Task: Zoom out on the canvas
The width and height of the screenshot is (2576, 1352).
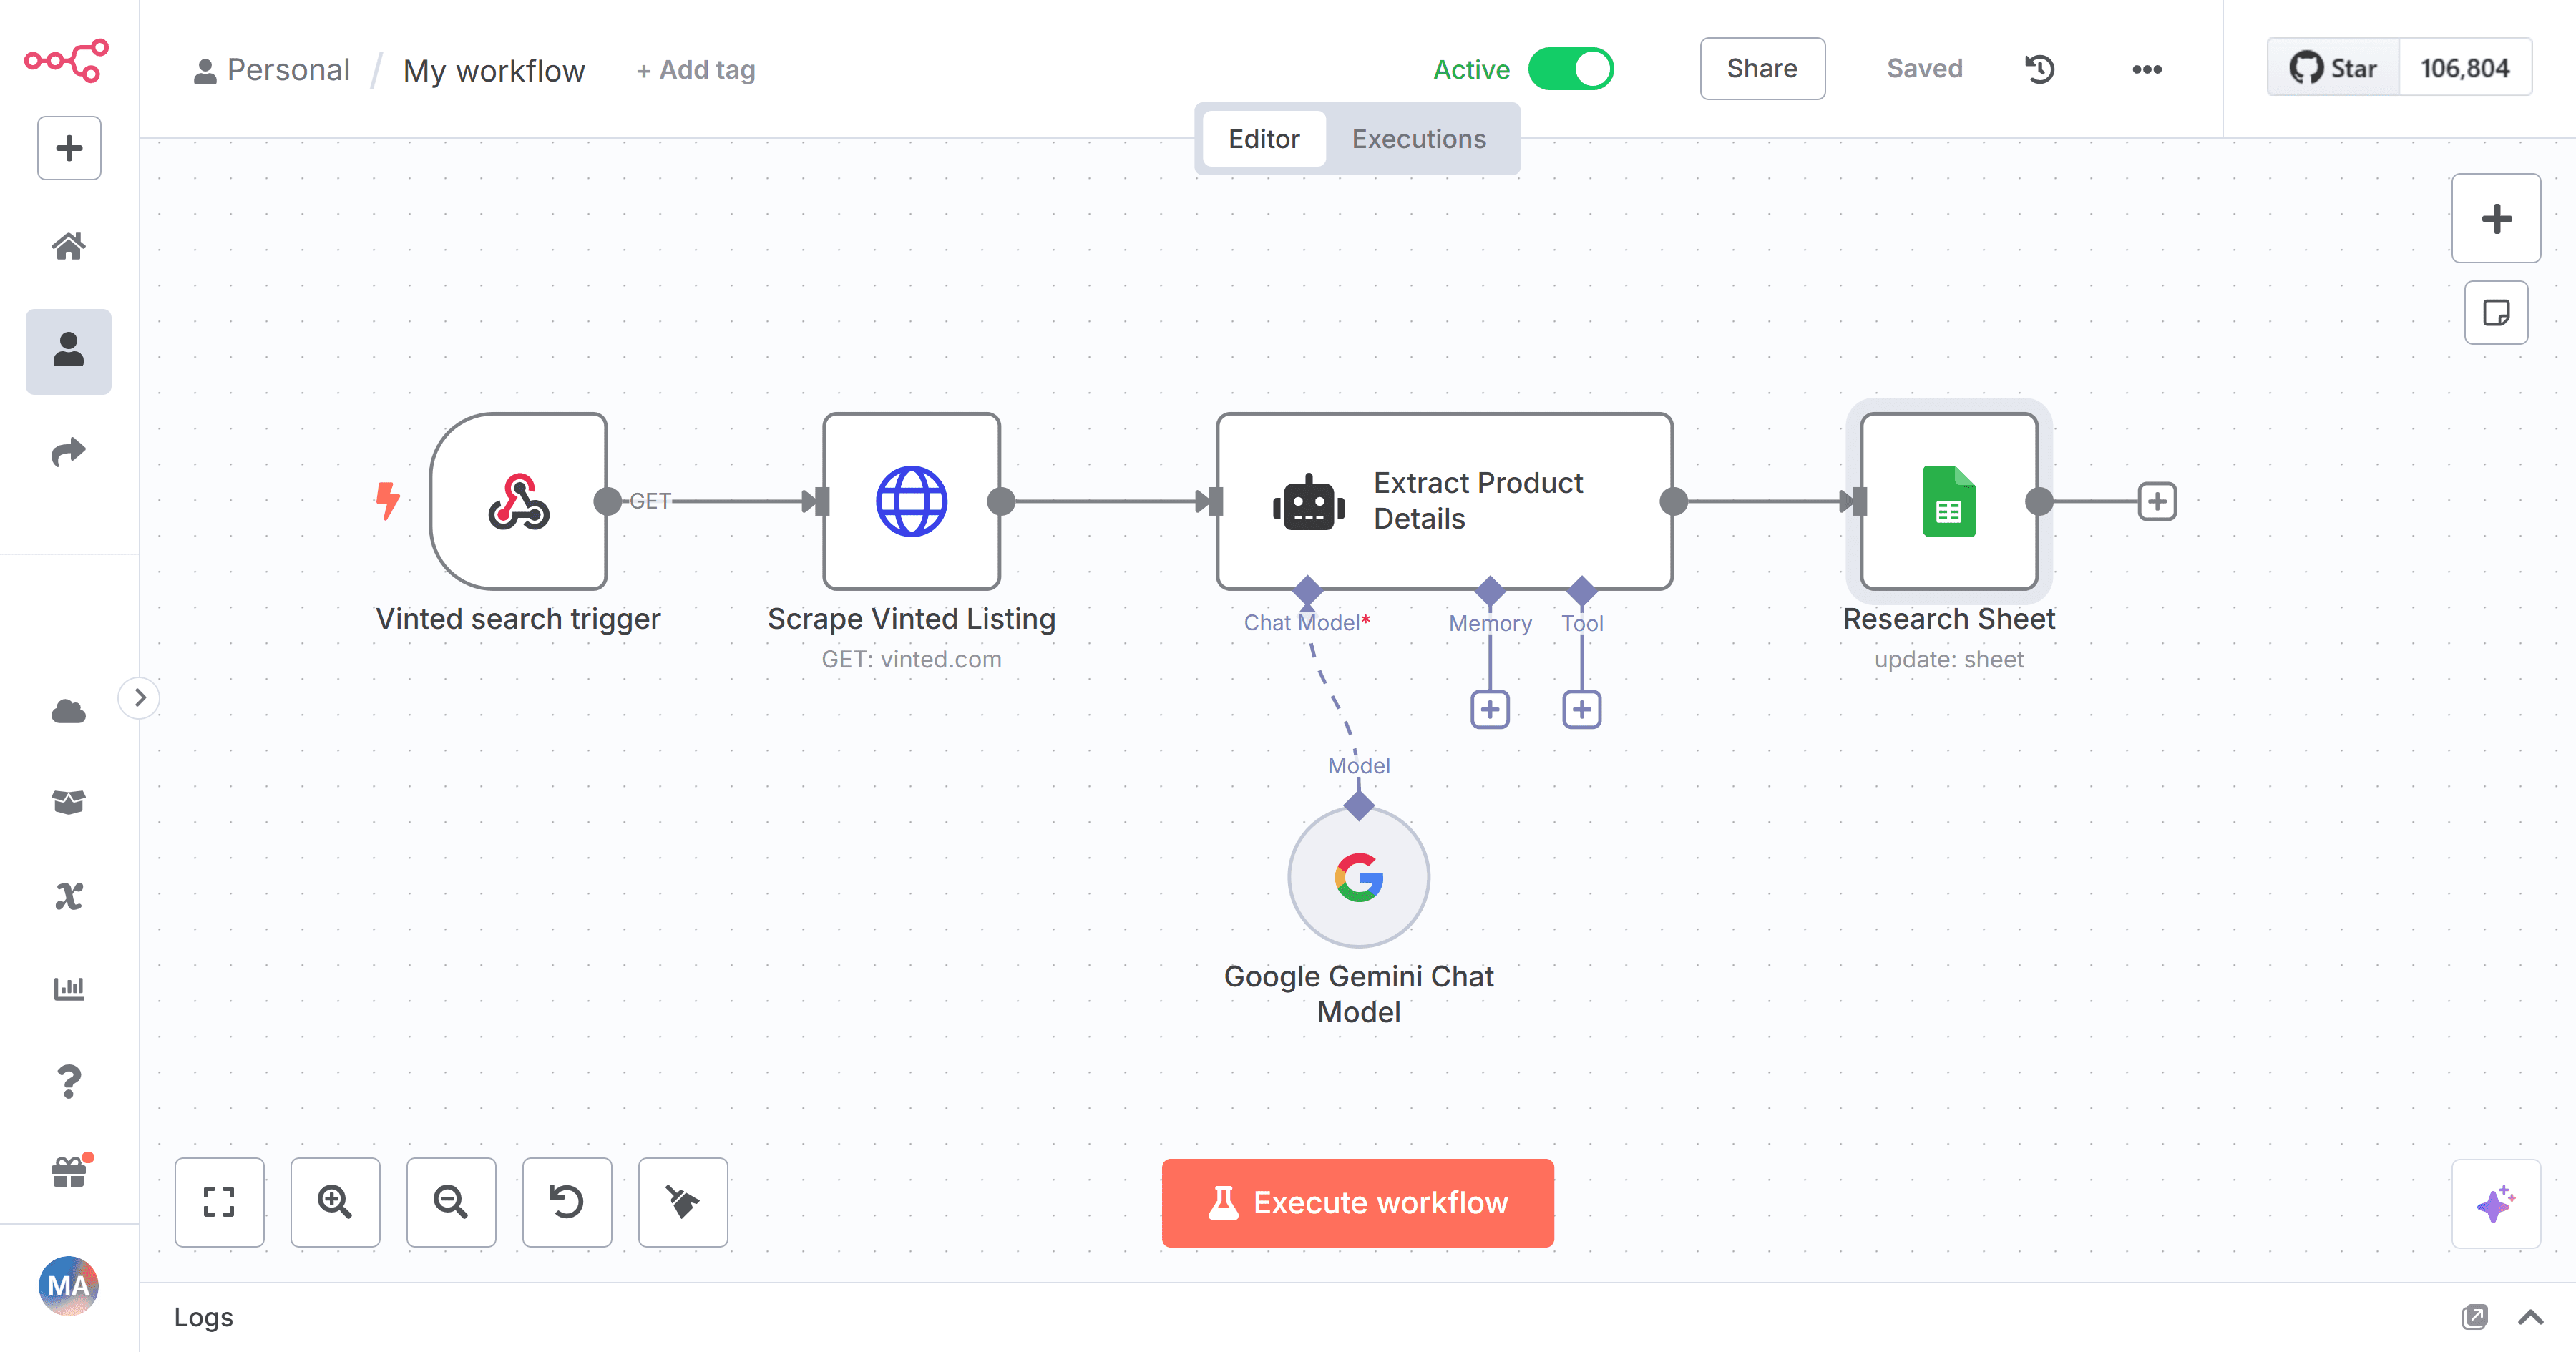Action: click(x=451, y=1202)
